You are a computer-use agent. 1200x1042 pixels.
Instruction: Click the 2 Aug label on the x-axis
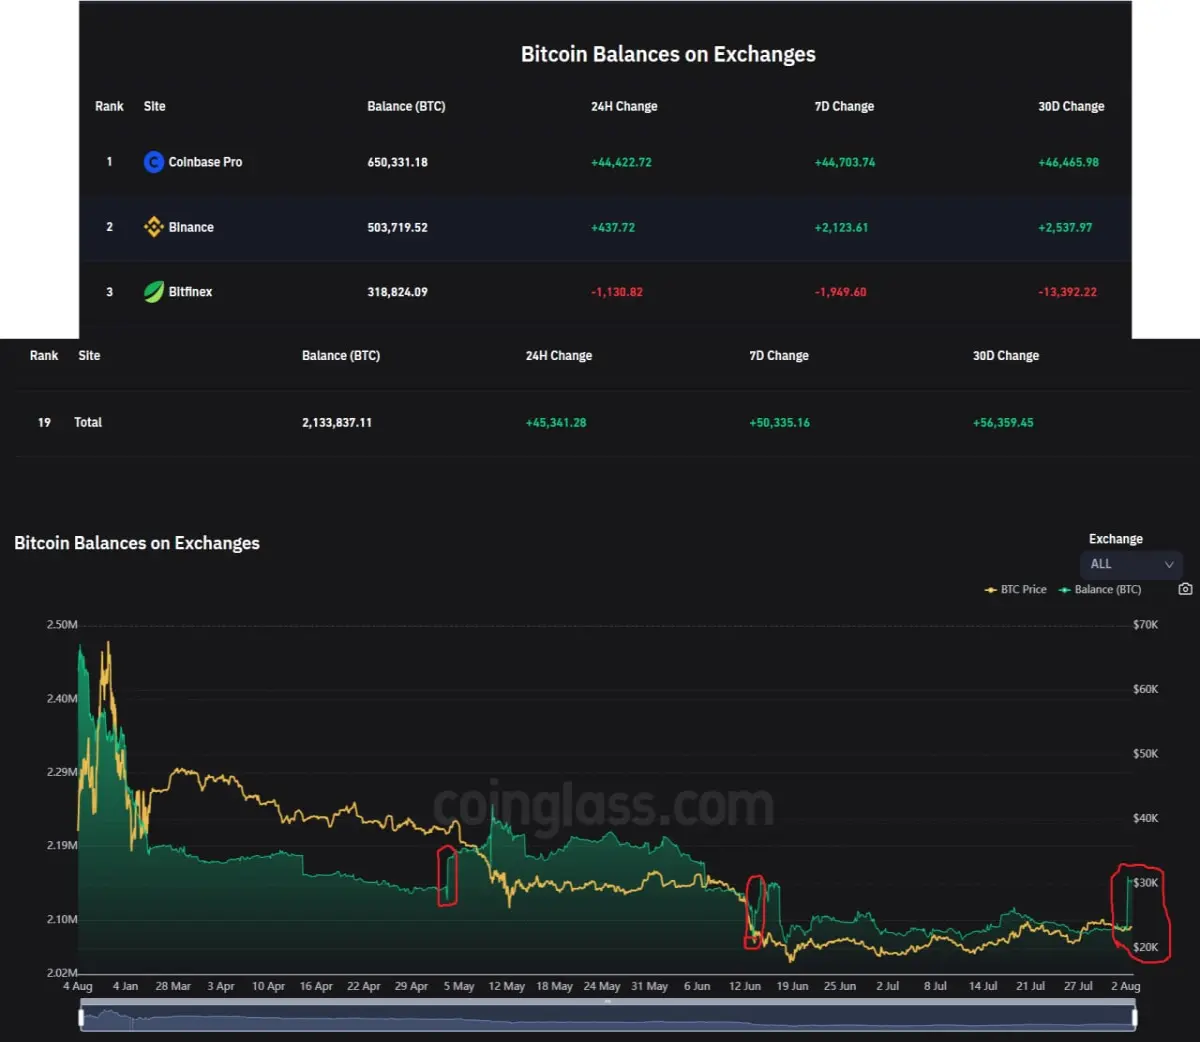pos(1125,986)
